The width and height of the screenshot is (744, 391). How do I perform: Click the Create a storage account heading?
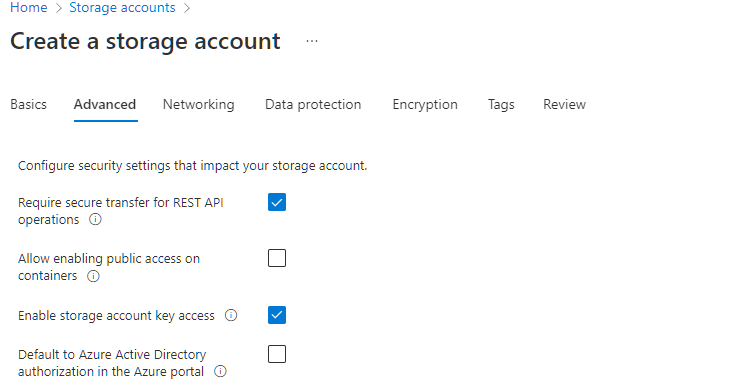pyautogui.click(x=145, y=41)
